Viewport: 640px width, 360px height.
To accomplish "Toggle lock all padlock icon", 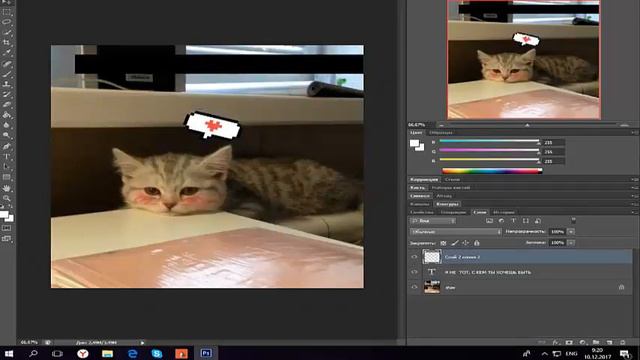I will (476, 243).
